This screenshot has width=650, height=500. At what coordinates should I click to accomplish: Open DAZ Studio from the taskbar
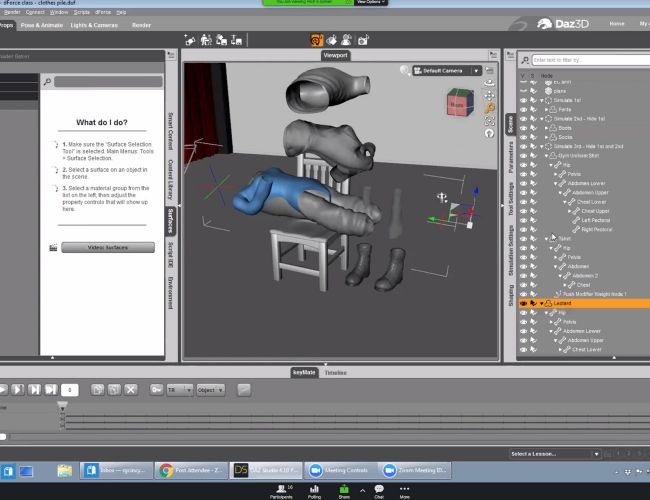(264, 470)
